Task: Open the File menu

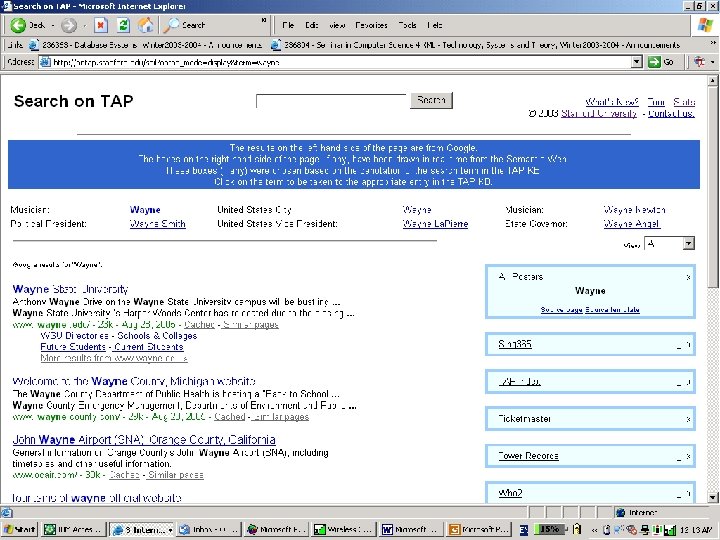Action: click(288, 25)
